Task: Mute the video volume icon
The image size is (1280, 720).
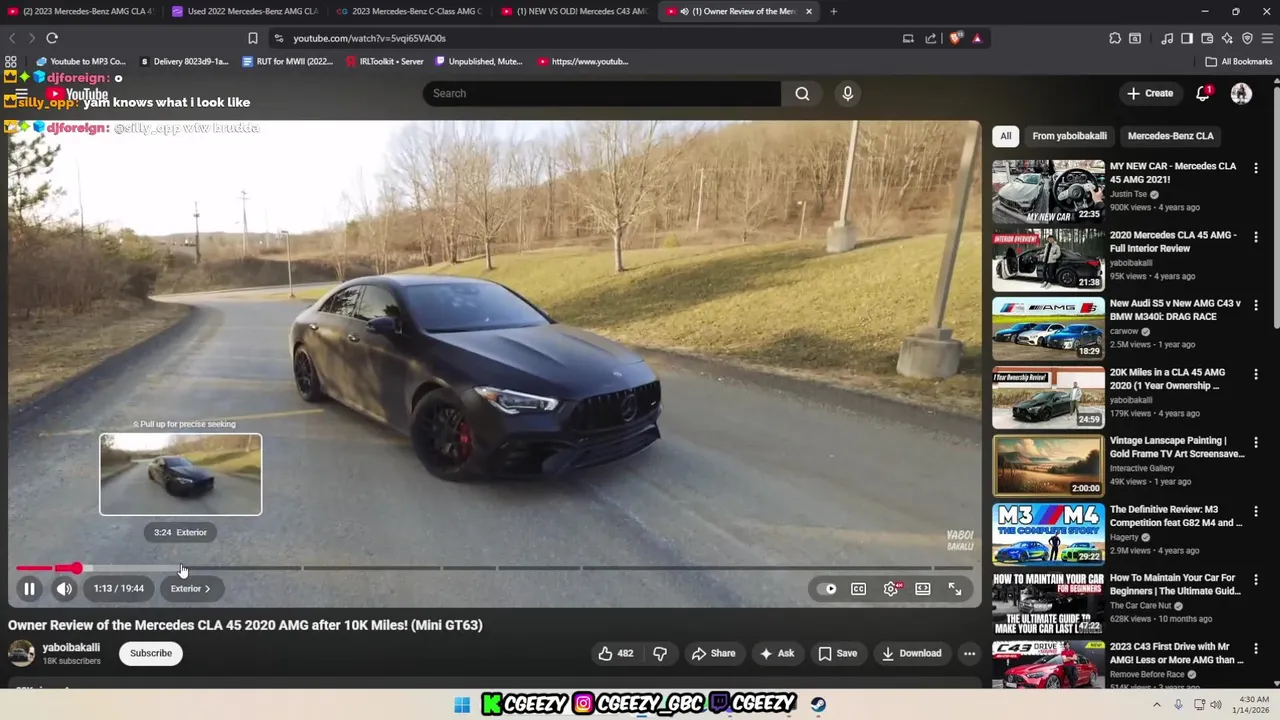Action: [64, 589]
